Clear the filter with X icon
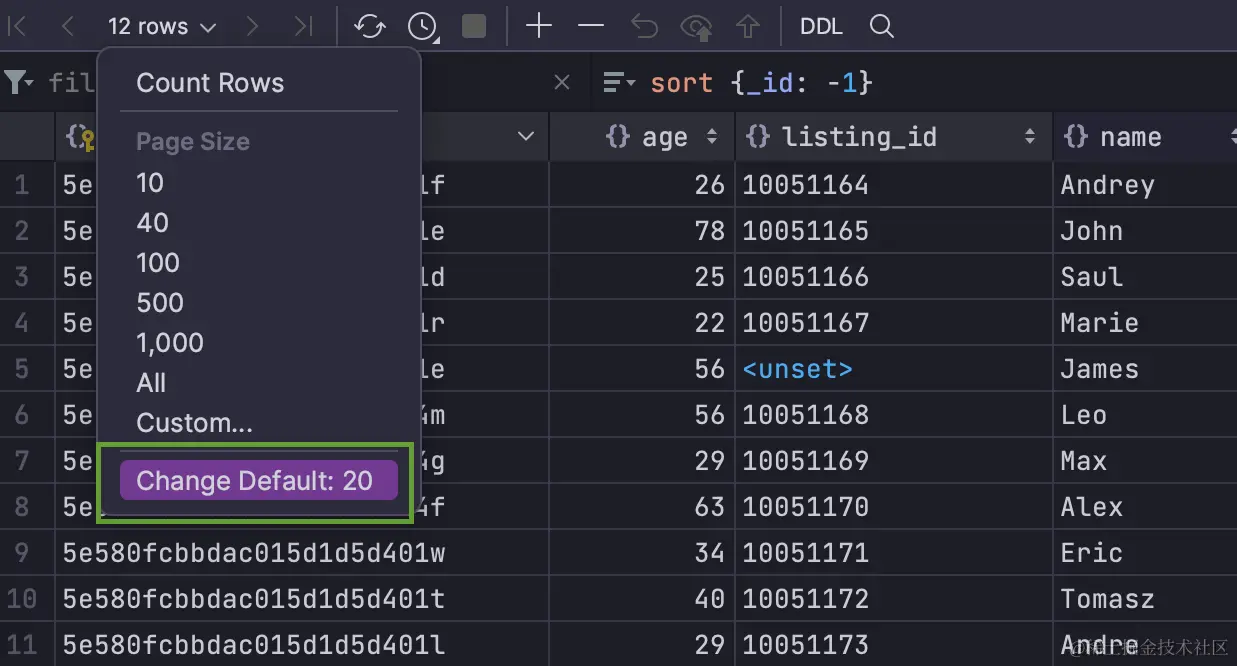Viewport: 1237px width, 666px height. [562, 83]
